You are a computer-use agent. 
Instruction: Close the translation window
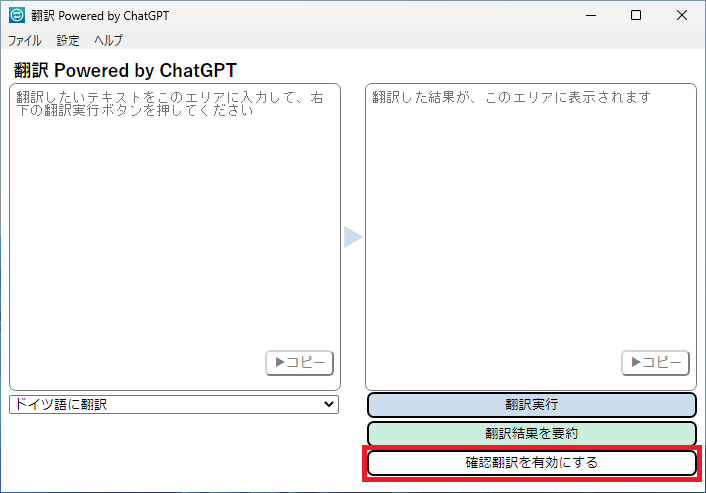[682, 15]
